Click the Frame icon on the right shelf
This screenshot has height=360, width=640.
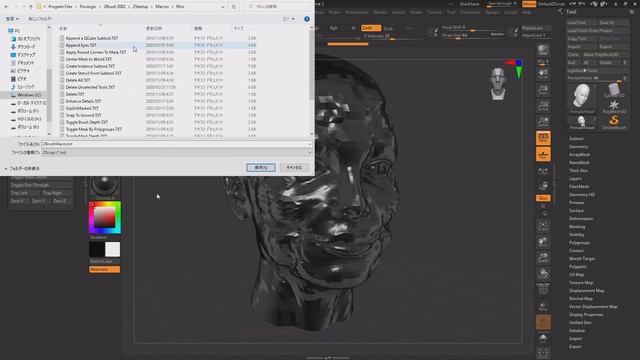(543, 226)
